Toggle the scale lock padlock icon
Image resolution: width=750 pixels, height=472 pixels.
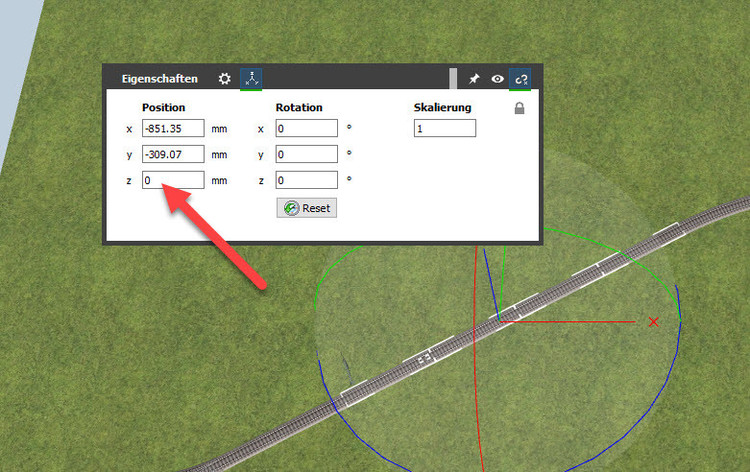(x=519, y=108)
